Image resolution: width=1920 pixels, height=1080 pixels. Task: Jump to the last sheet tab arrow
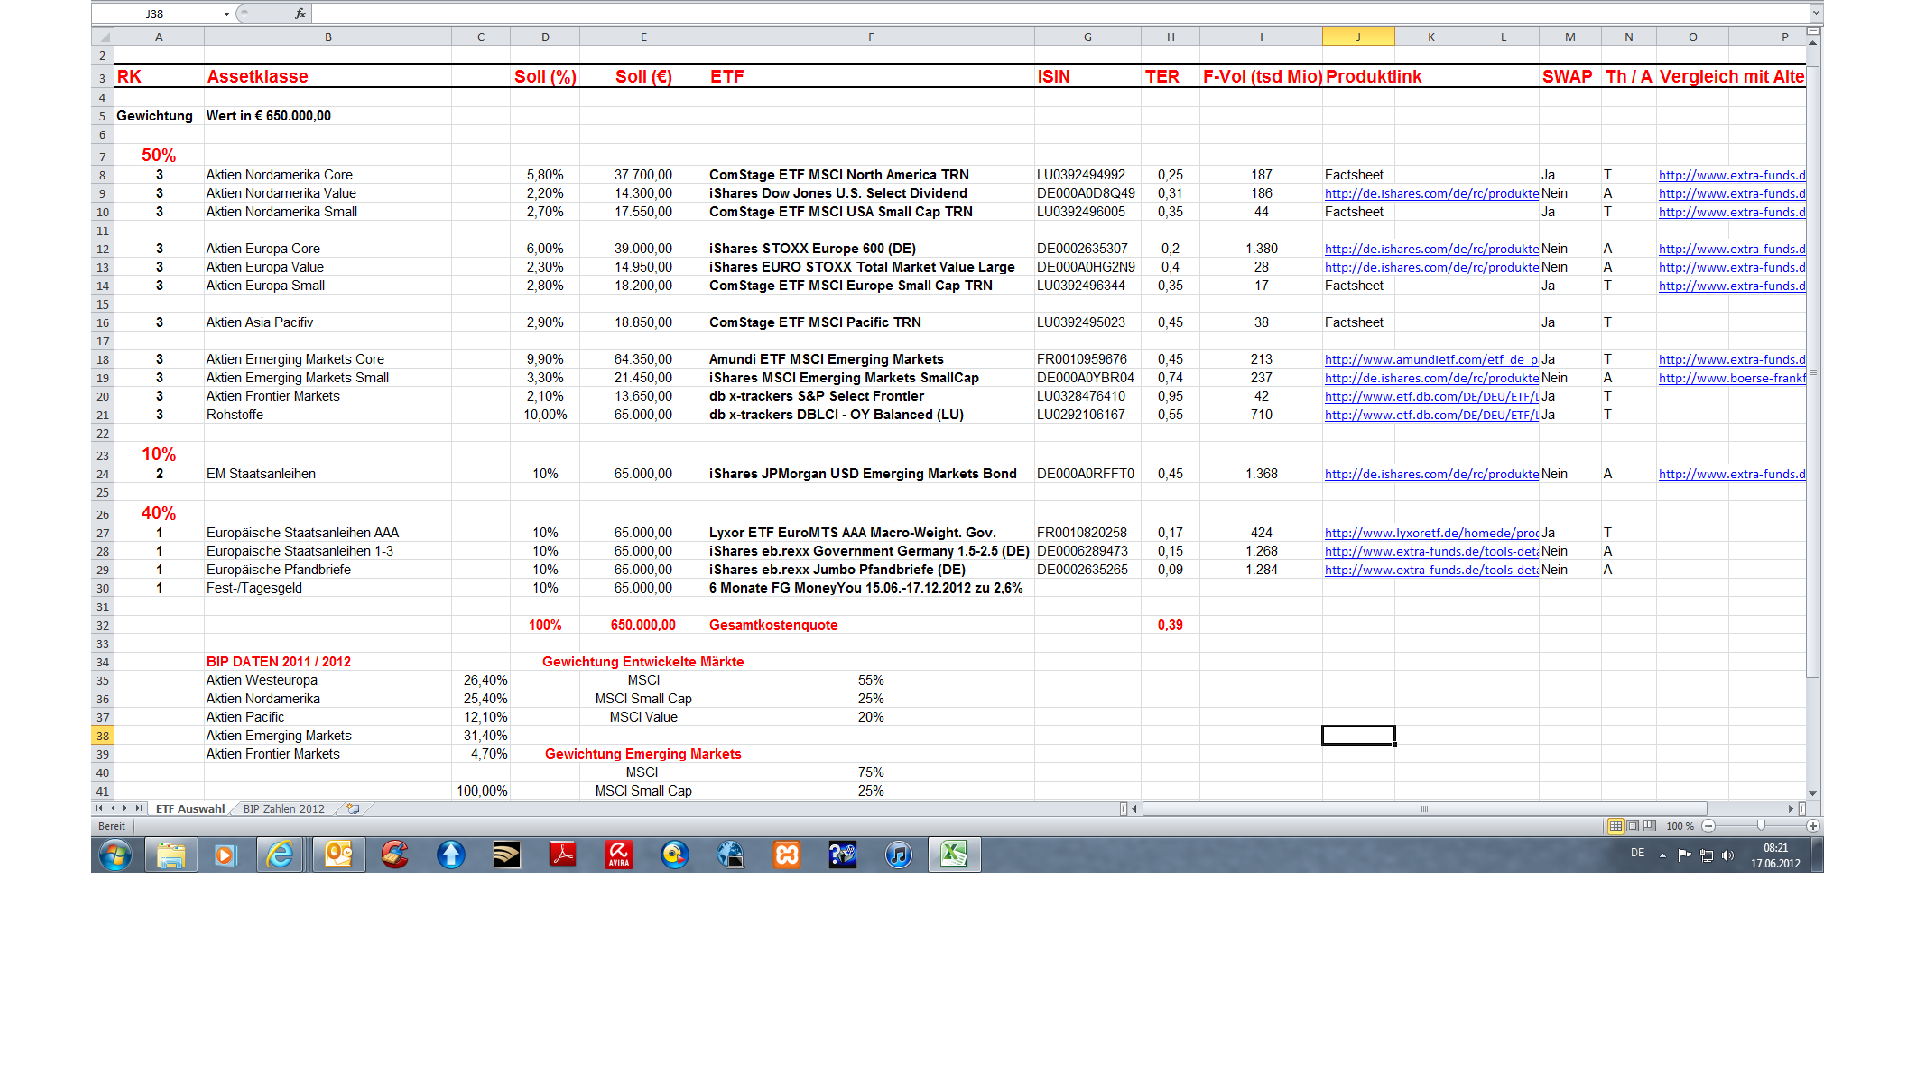pos(139,809)
